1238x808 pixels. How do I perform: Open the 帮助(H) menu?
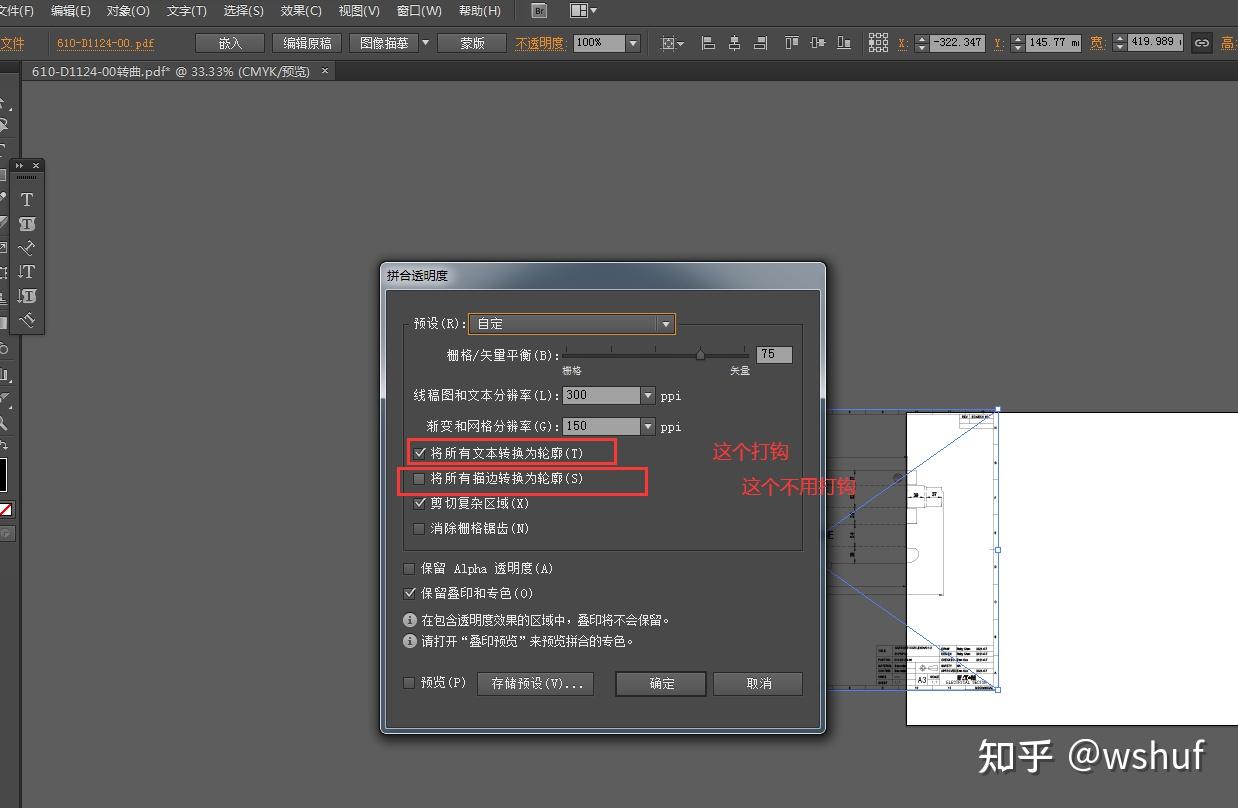click(480, 11)
